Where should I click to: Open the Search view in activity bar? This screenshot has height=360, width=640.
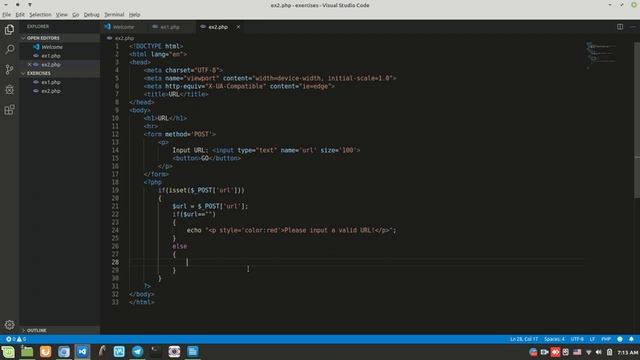(9, 49)
